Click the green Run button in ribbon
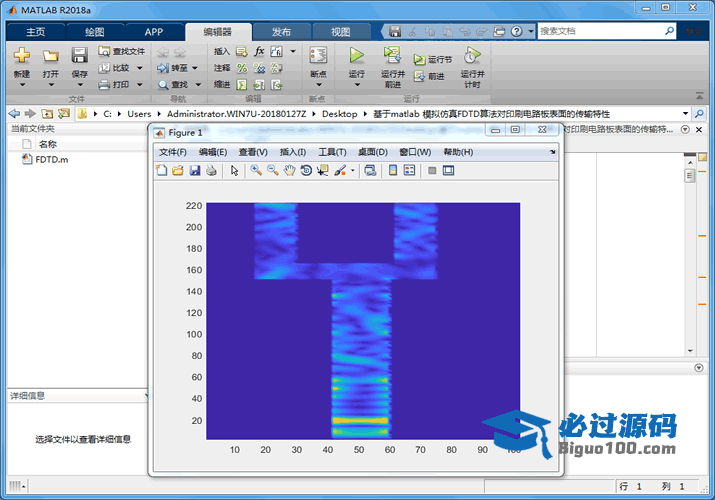 (357, 56)
